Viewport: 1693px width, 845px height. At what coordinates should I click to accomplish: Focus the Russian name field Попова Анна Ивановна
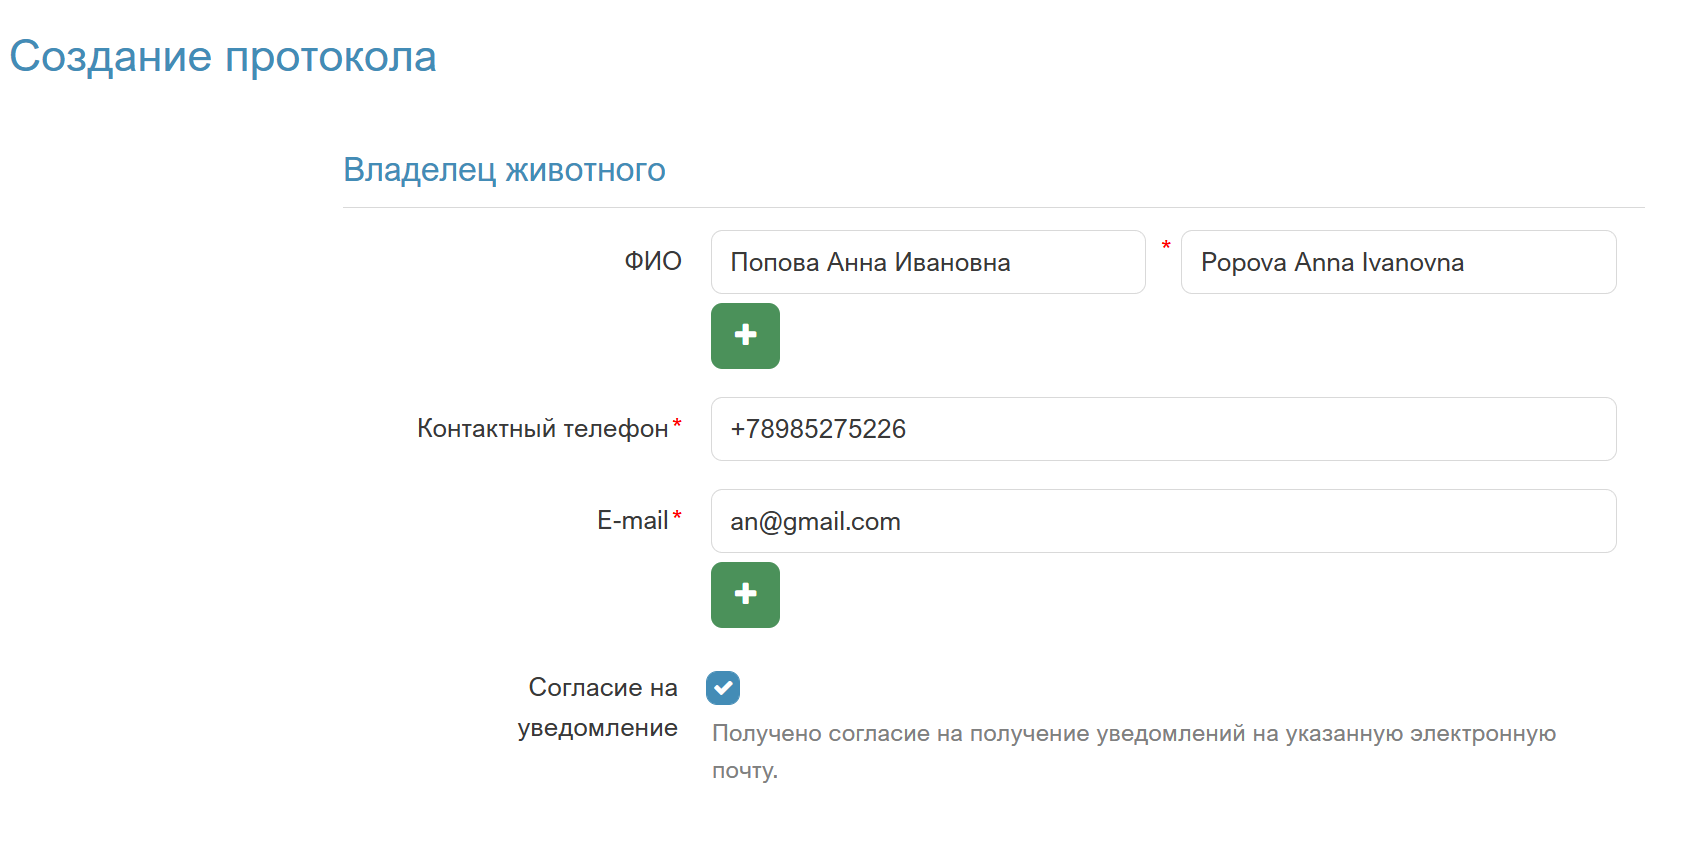point(927,262)
